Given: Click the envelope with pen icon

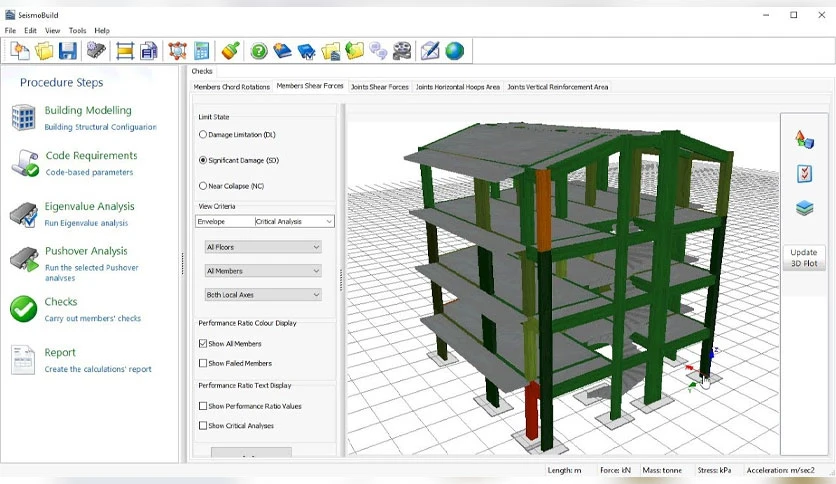Looking at the screenshot, I should [430, 51].
